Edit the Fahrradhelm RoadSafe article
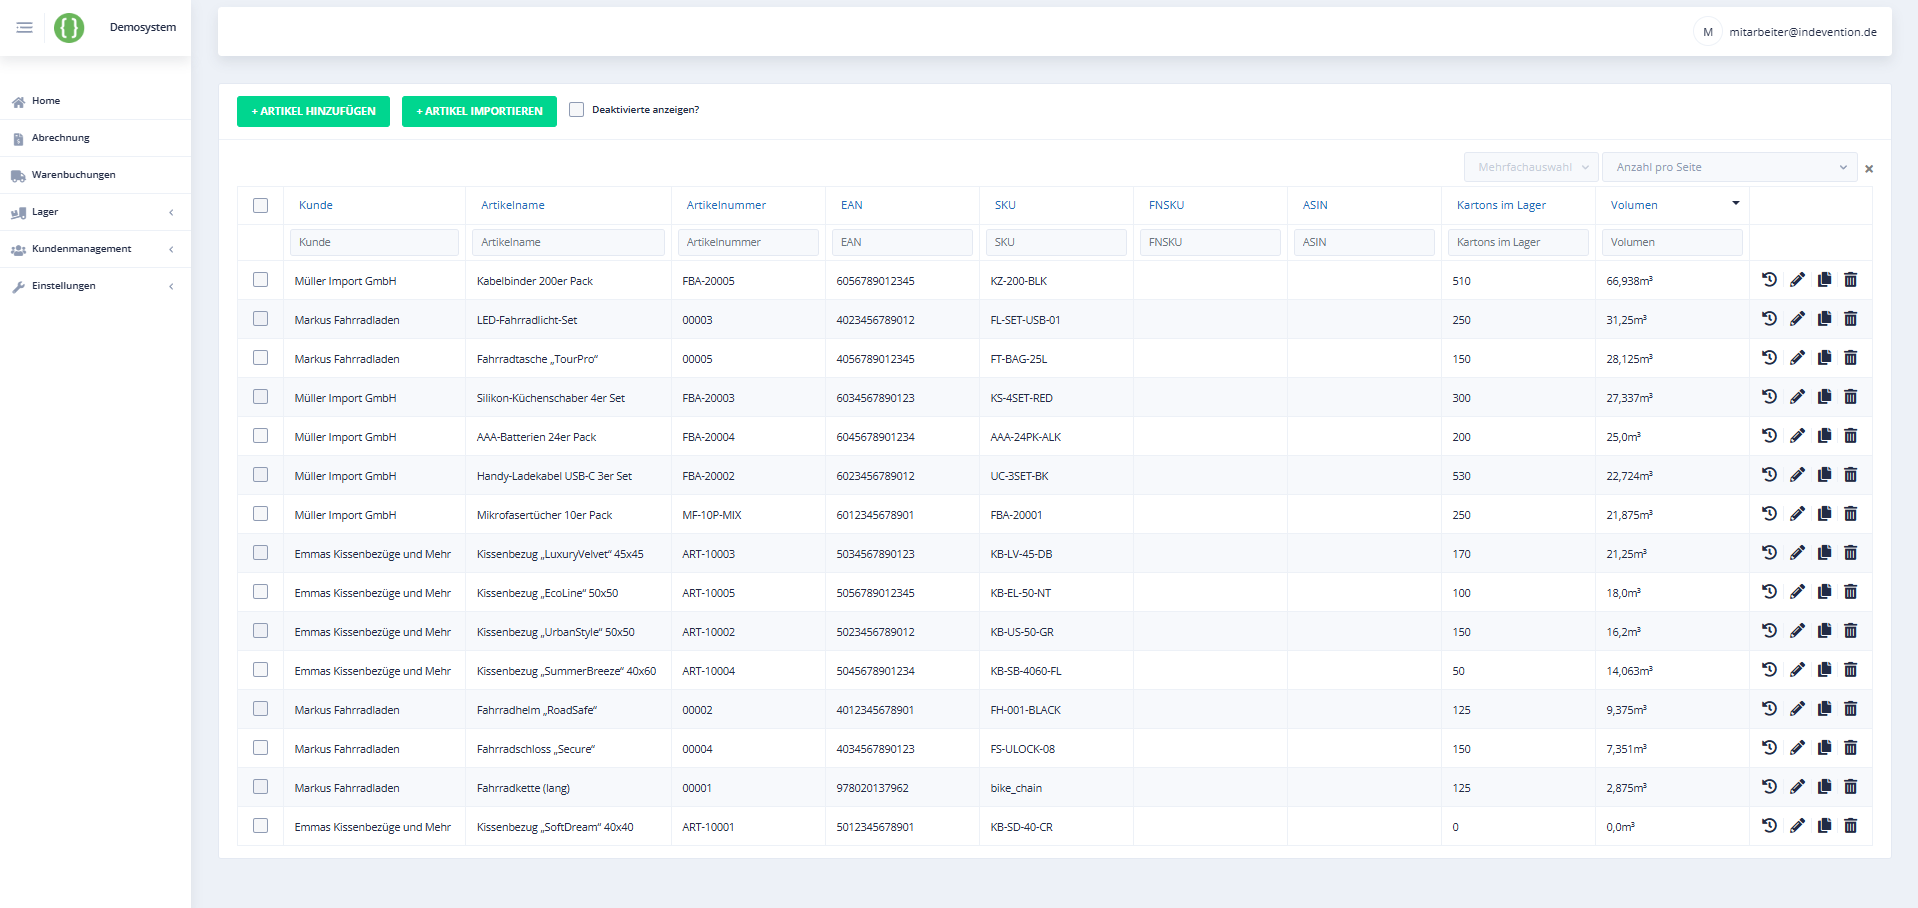Viewport: 1918px width, 908px height. pos(1797,709)
